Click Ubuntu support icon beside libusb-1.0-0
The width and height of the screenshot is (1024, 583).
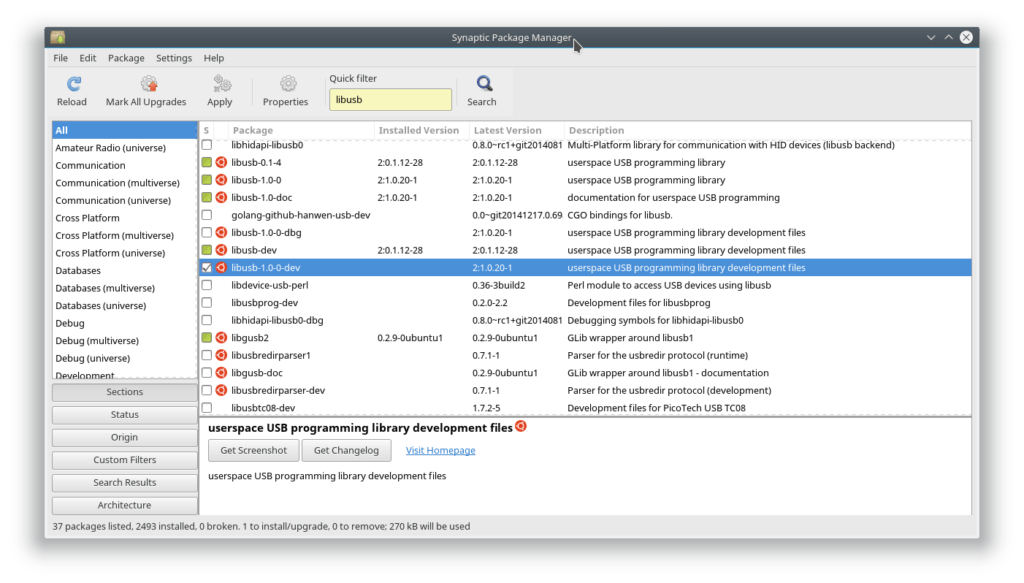[221, 180]
